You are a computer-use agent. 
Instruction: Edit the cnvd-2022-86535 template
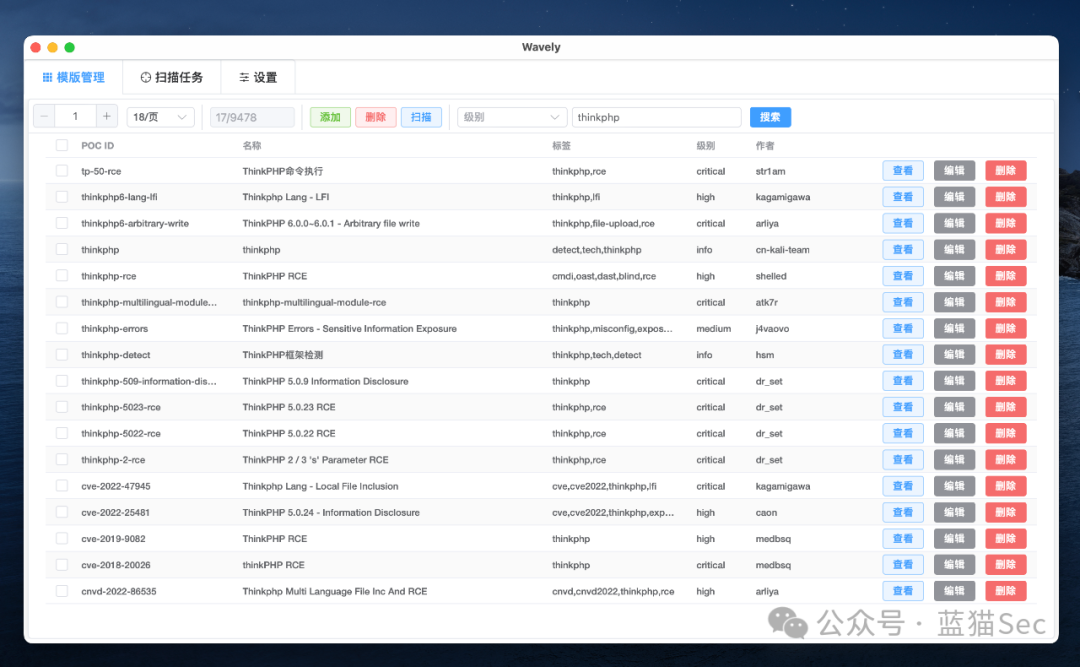[x=954, y=591]
